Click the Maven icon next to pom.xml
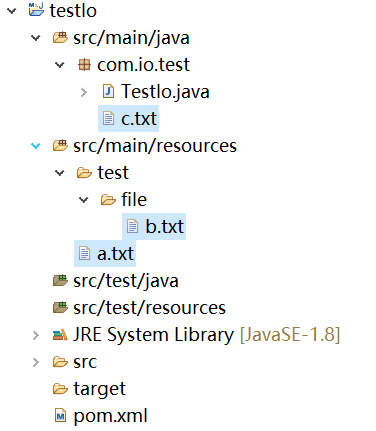The width and height of the screenshot is (376, 431). (60, 416)
